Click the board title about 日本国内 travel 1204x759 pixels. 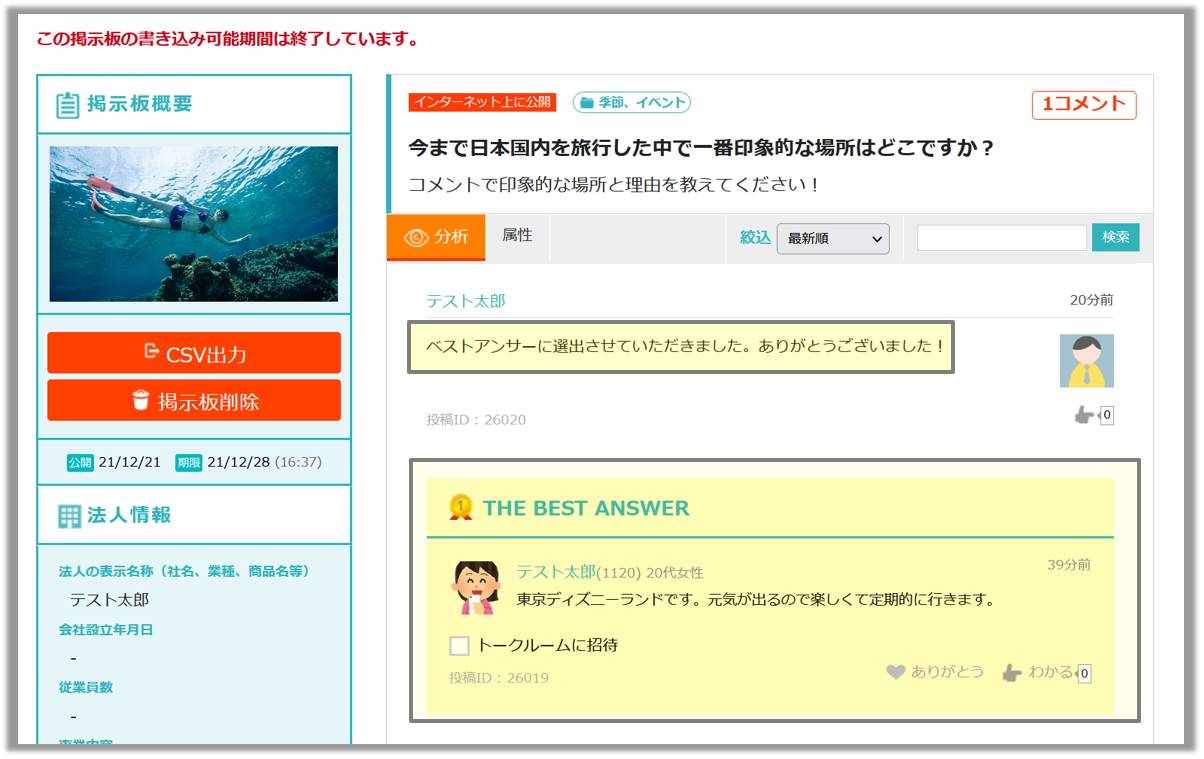point(703,148)
